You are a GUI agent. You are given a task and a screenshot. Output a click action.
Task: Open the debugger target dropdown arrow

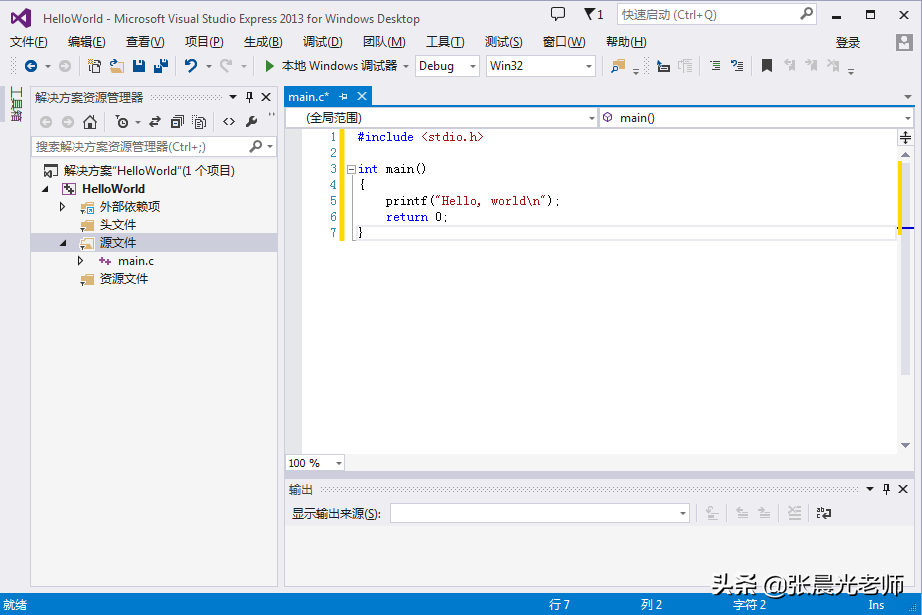click(x=406, y=66)
